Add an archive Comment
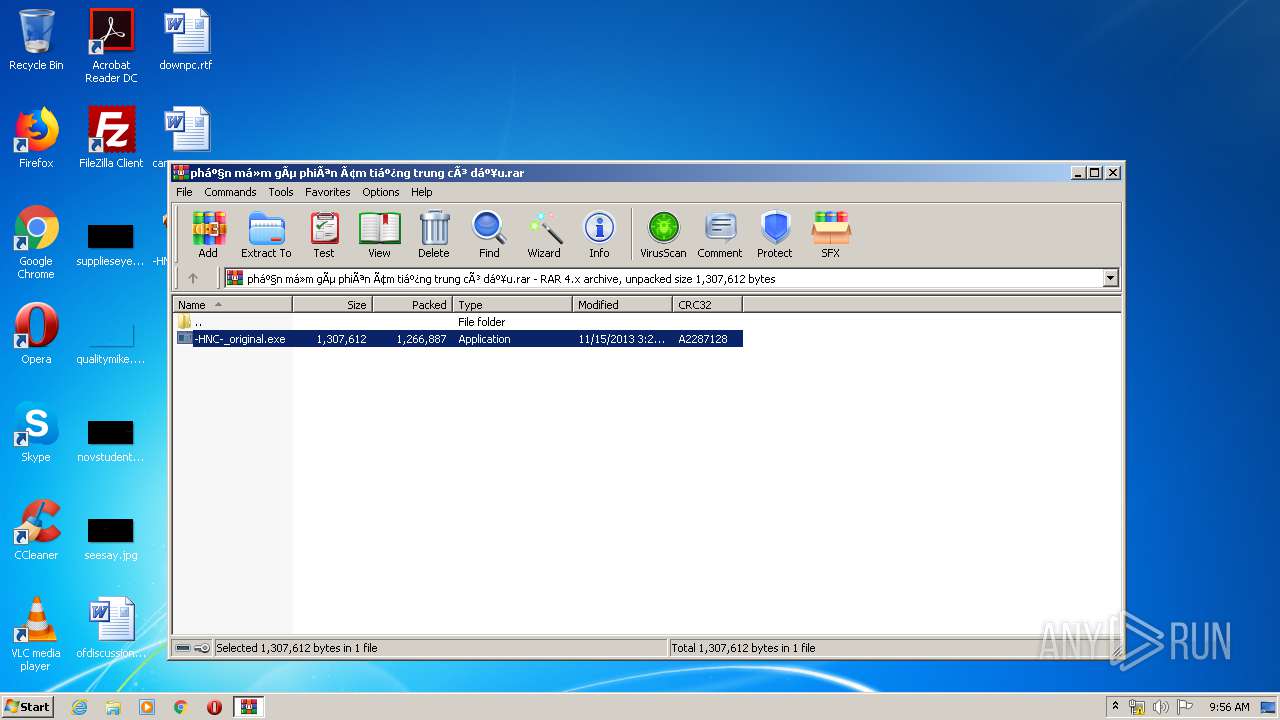Viewport: 1280px width, 720px height. pyautogui.click(x=720, y=235)
